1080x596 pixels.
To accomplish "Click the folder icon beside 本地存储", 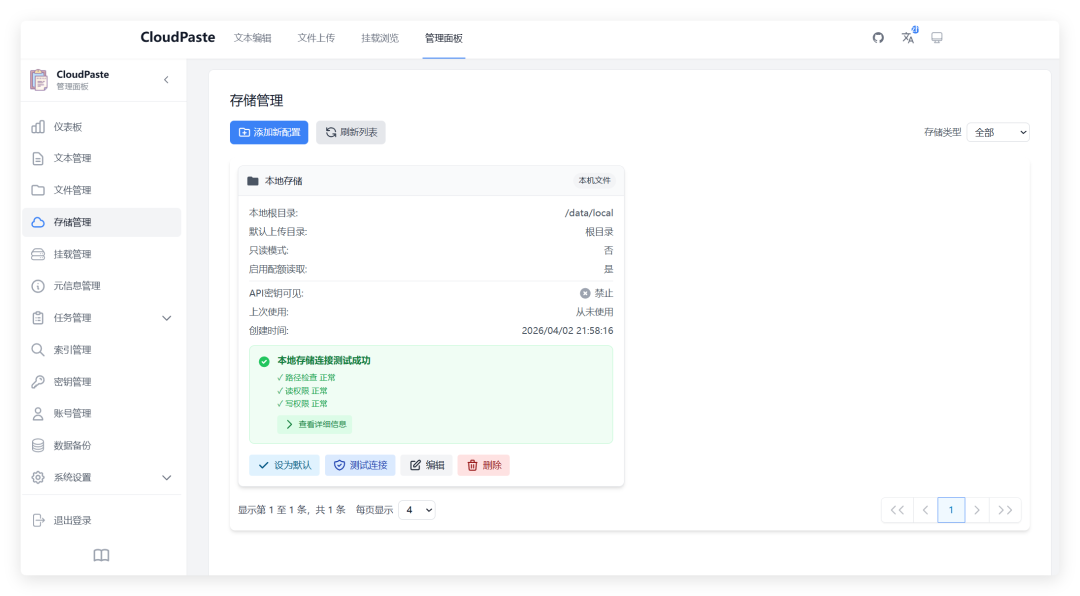I will [253, 181].
